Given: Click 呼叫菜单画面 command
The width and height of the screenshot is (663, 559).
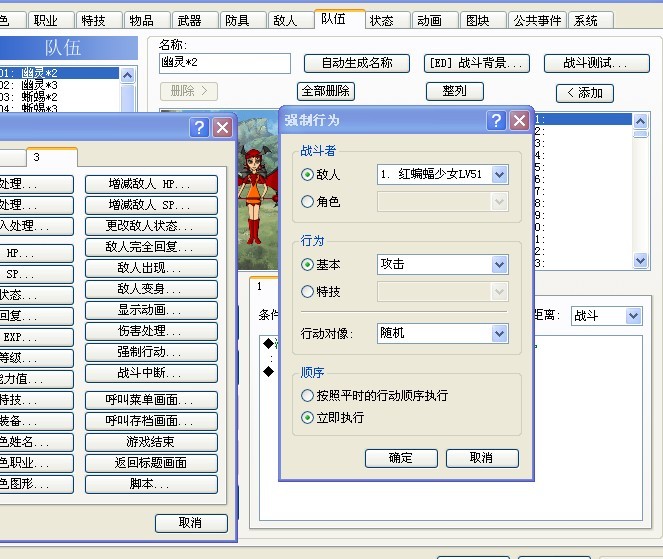Looking at the screenshot, I should (151, 400).
